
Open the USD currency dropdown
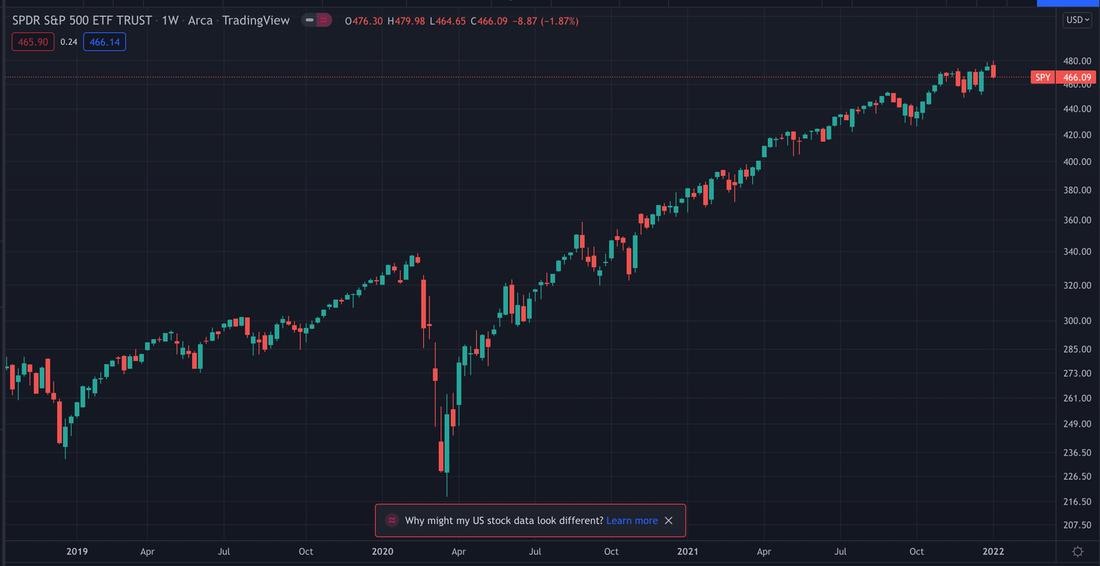pos(1077,20)
